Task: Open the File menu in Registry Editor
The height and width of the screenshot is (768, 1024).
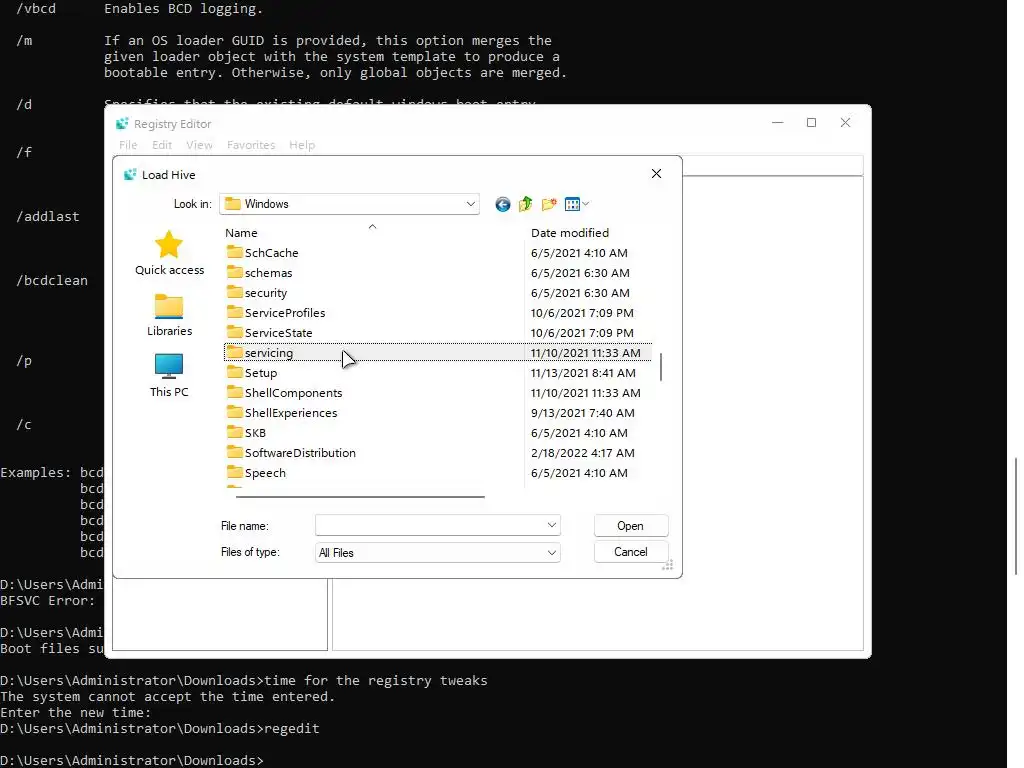Action: click(128, 145)
